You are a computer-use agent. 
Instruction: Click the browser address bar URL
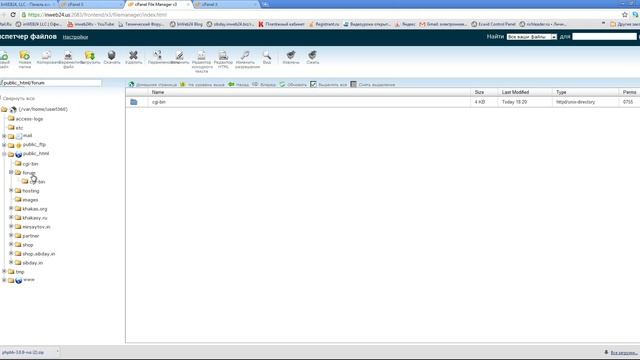pyautogui.click(x=98, y=15)
